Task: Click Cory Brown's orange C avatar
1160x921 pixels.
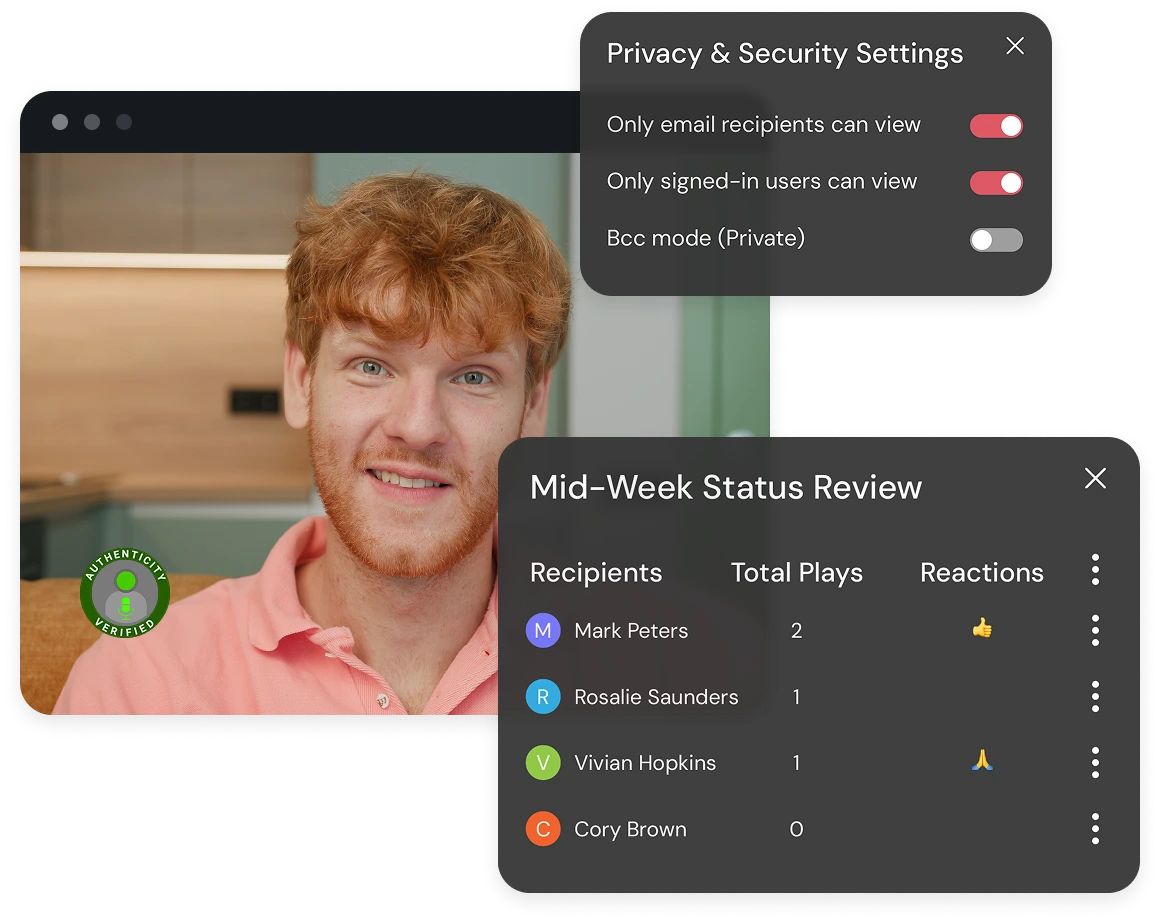Action: [x=543, y=829]
